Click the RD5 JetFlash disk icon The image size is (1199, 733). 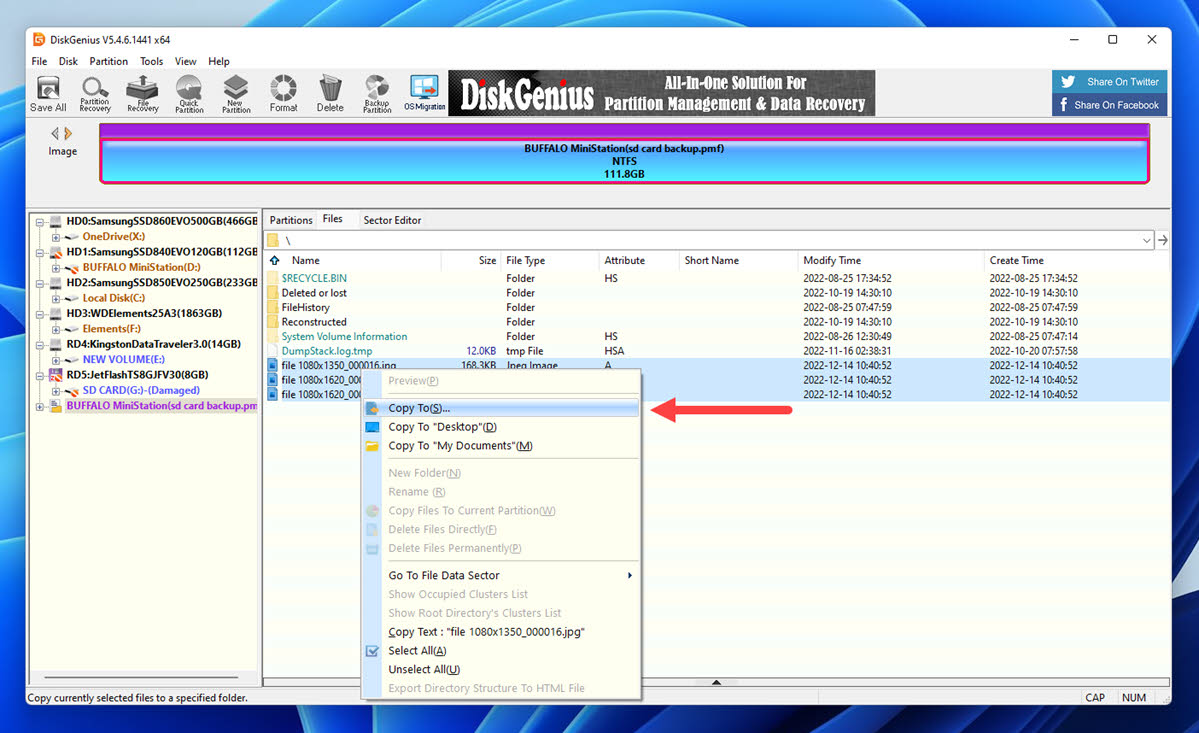pos(55,375)
